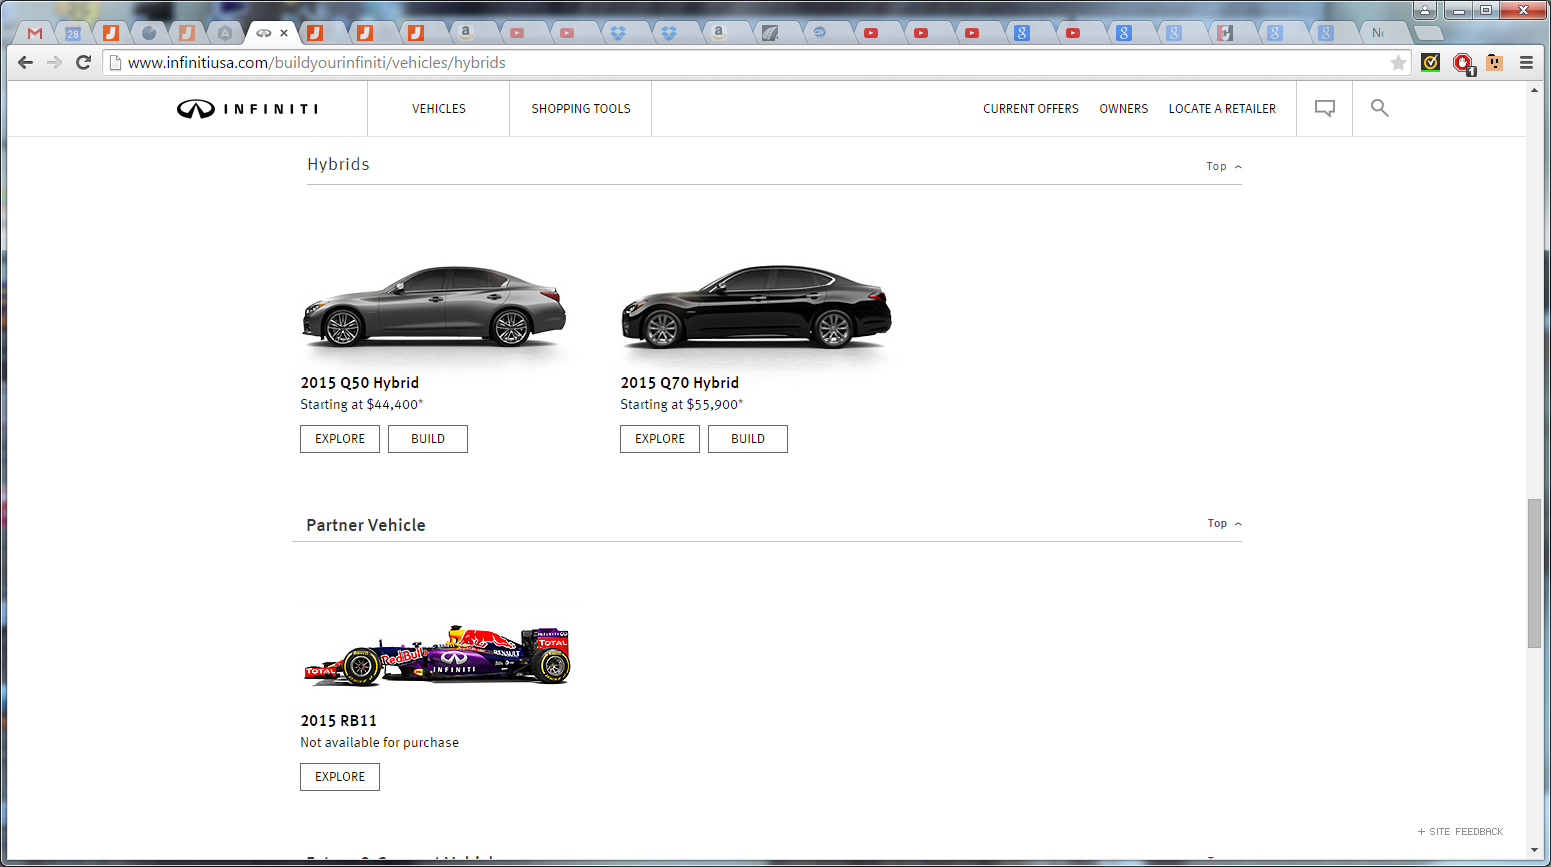Viewport: 1551px width, 867px height.
Task: Reload the Infiniti page
Action: [x=84, y=62]
